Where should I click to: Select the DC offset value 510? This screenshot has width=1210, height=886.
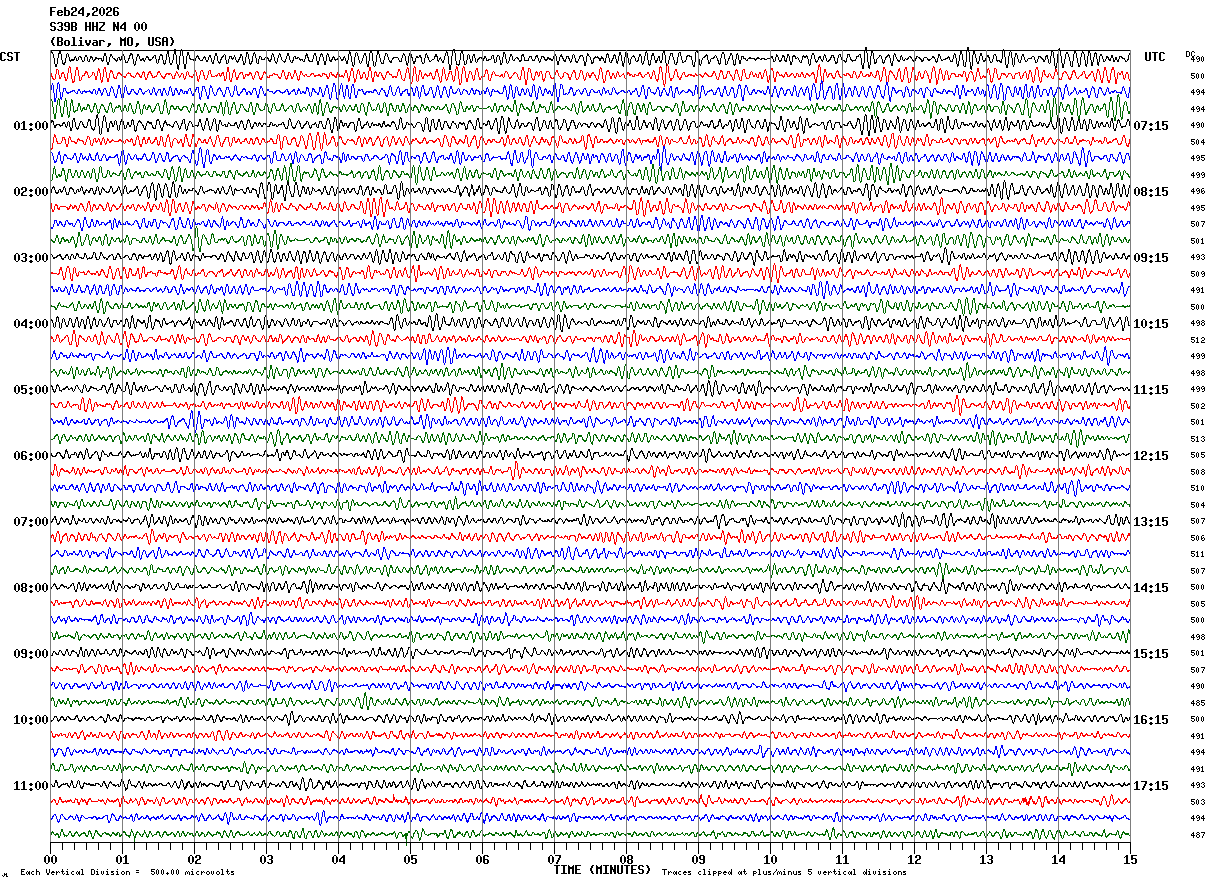click(1197, 488)
